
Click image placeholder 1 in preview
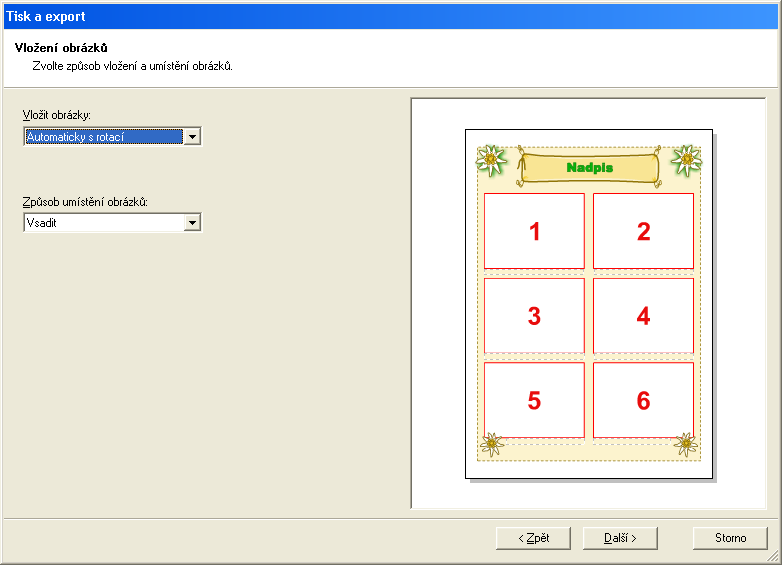pyautogui.click(x=534, y=231)
